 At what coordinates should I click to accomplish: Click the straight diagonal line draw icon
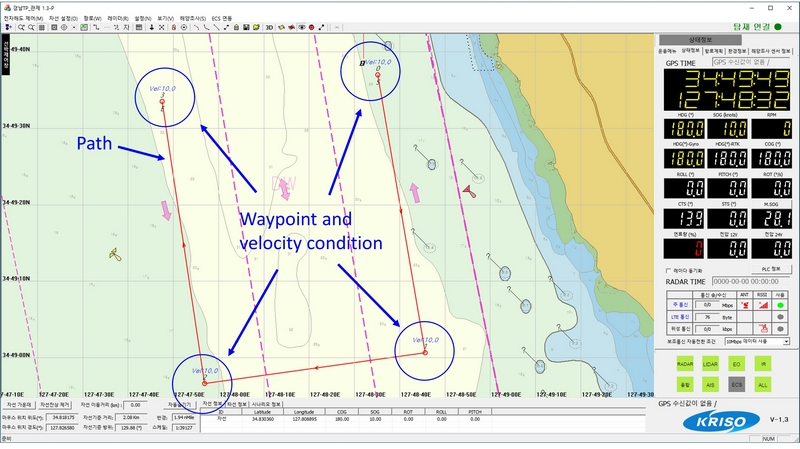(x=216, y=28)
